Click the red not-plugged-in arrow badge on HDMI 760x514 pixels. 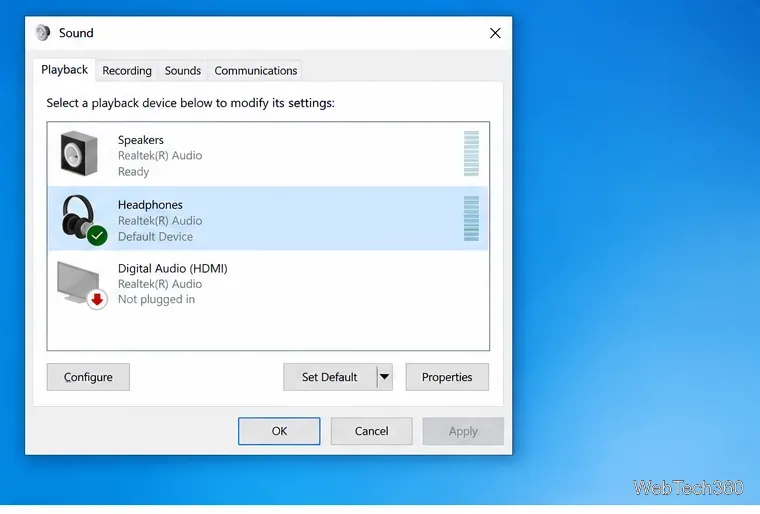pyautogui.click(x=97, y=299)
